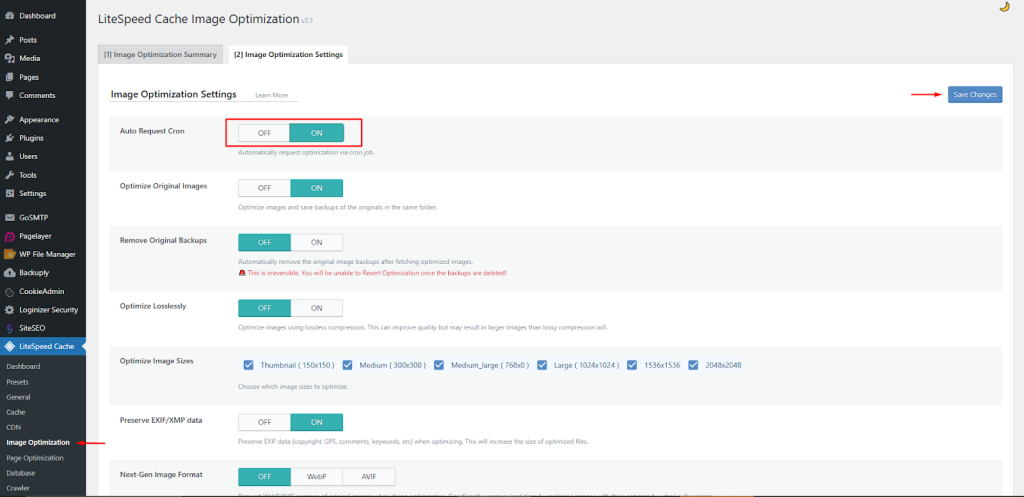Open Plugins via the plug icon
The height and width of the screenshot is (497, 1024).
pos(10,138)
